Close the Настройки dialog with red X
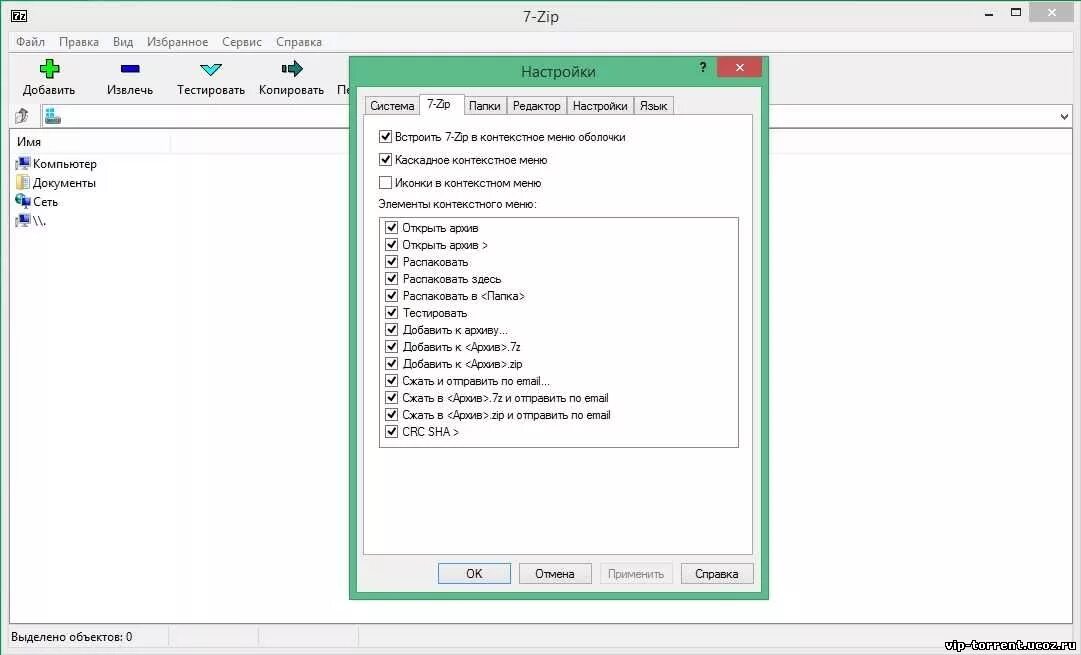The image size is (1081, 655). 739,68
